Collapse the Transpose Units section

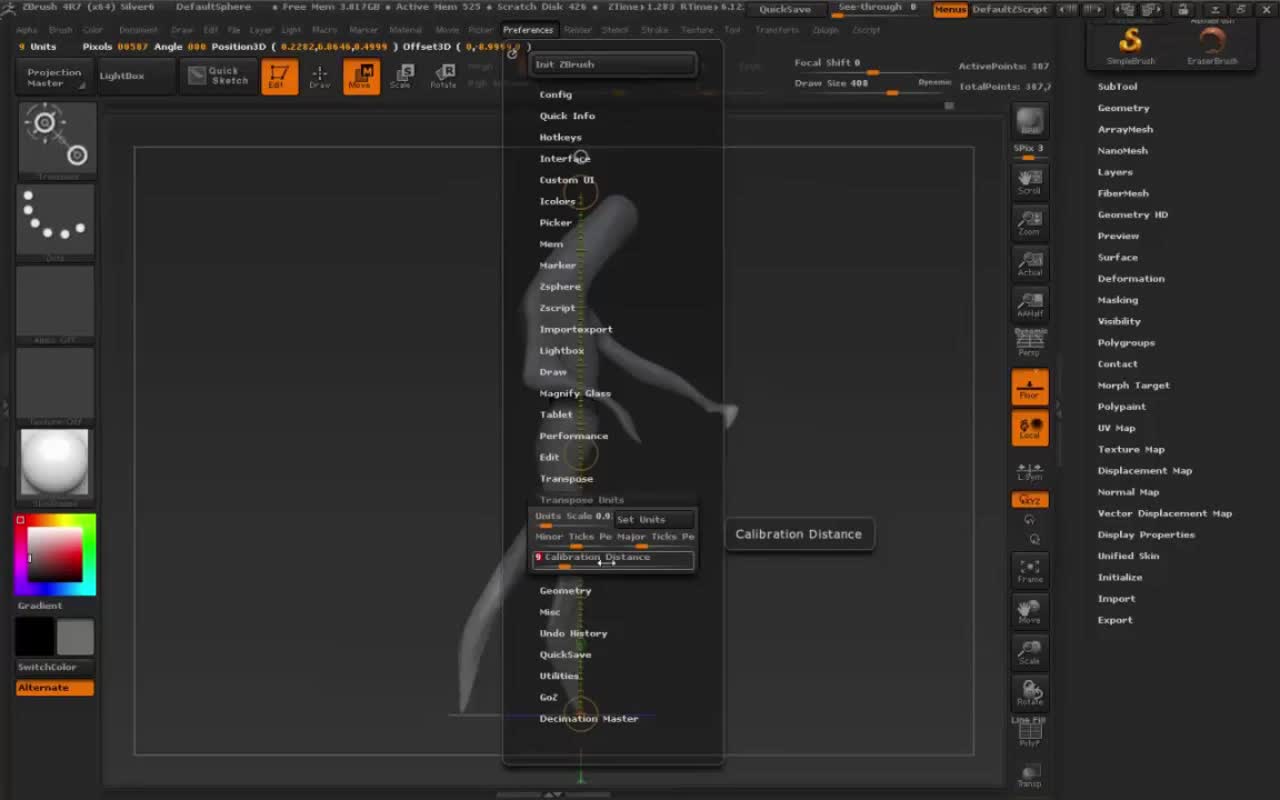pos(582,500)
